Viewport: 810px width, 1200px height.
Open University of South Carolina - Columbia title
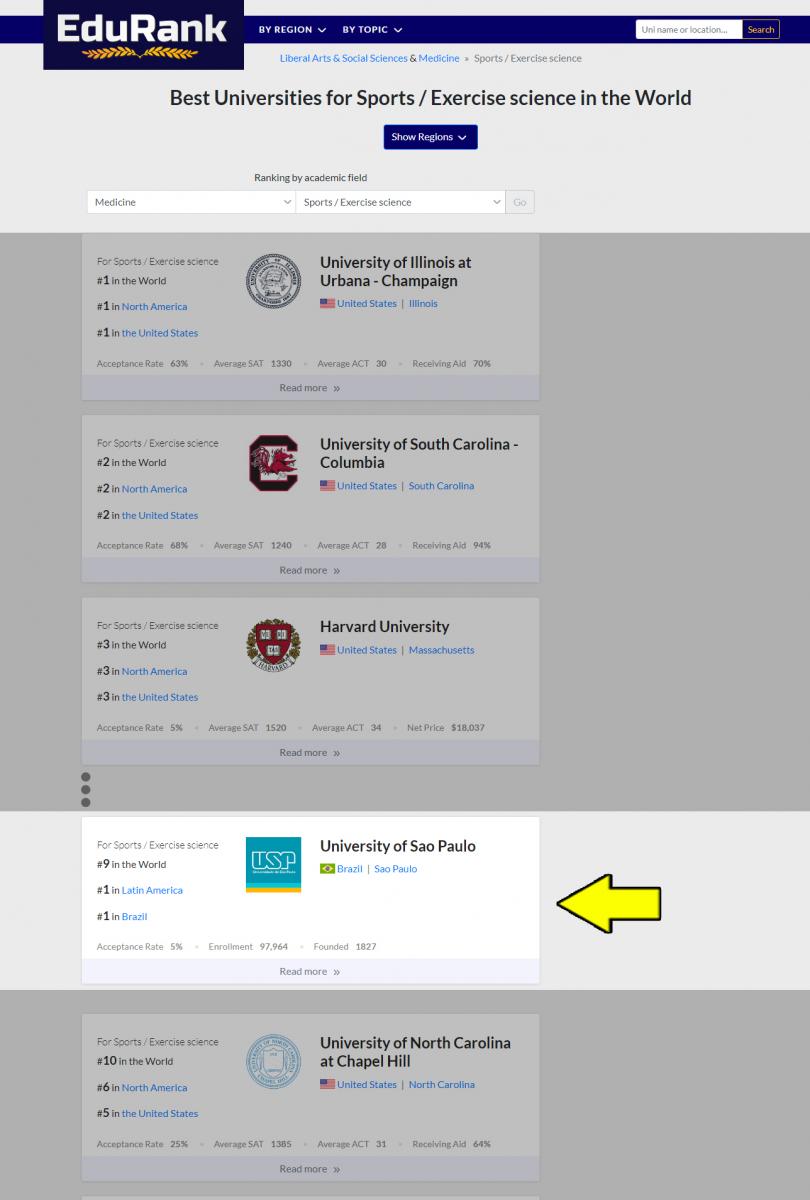click(419, 453)
